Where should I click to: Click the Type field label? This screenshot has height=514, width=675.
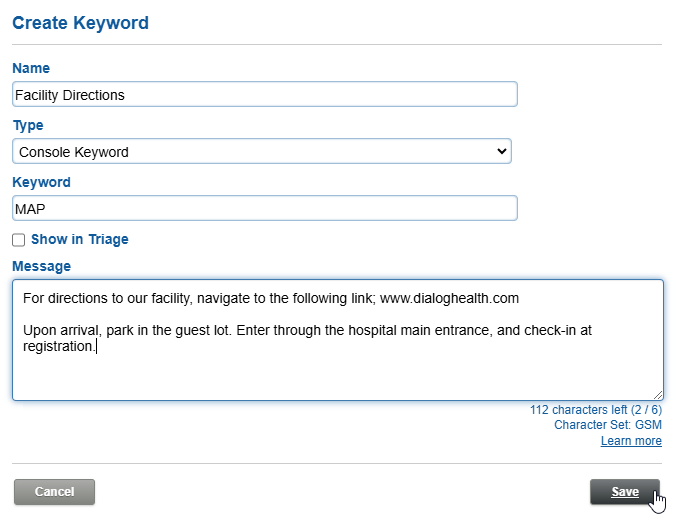(28, 126)
